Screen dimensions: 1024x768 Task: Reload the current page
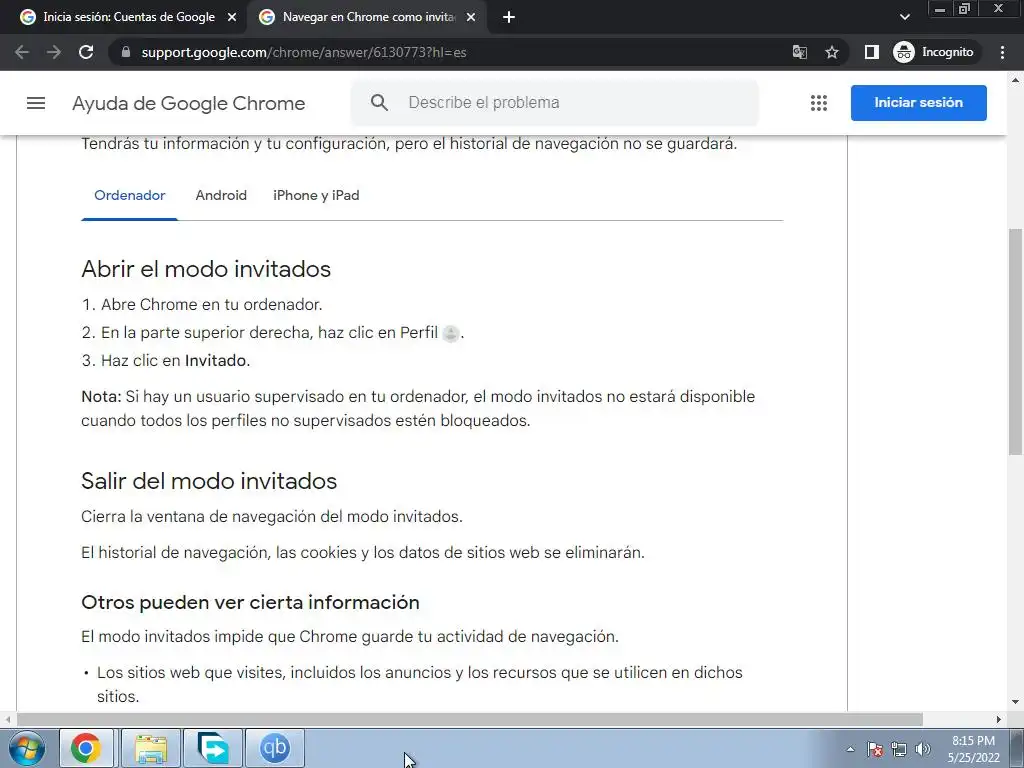coord(86,52)
